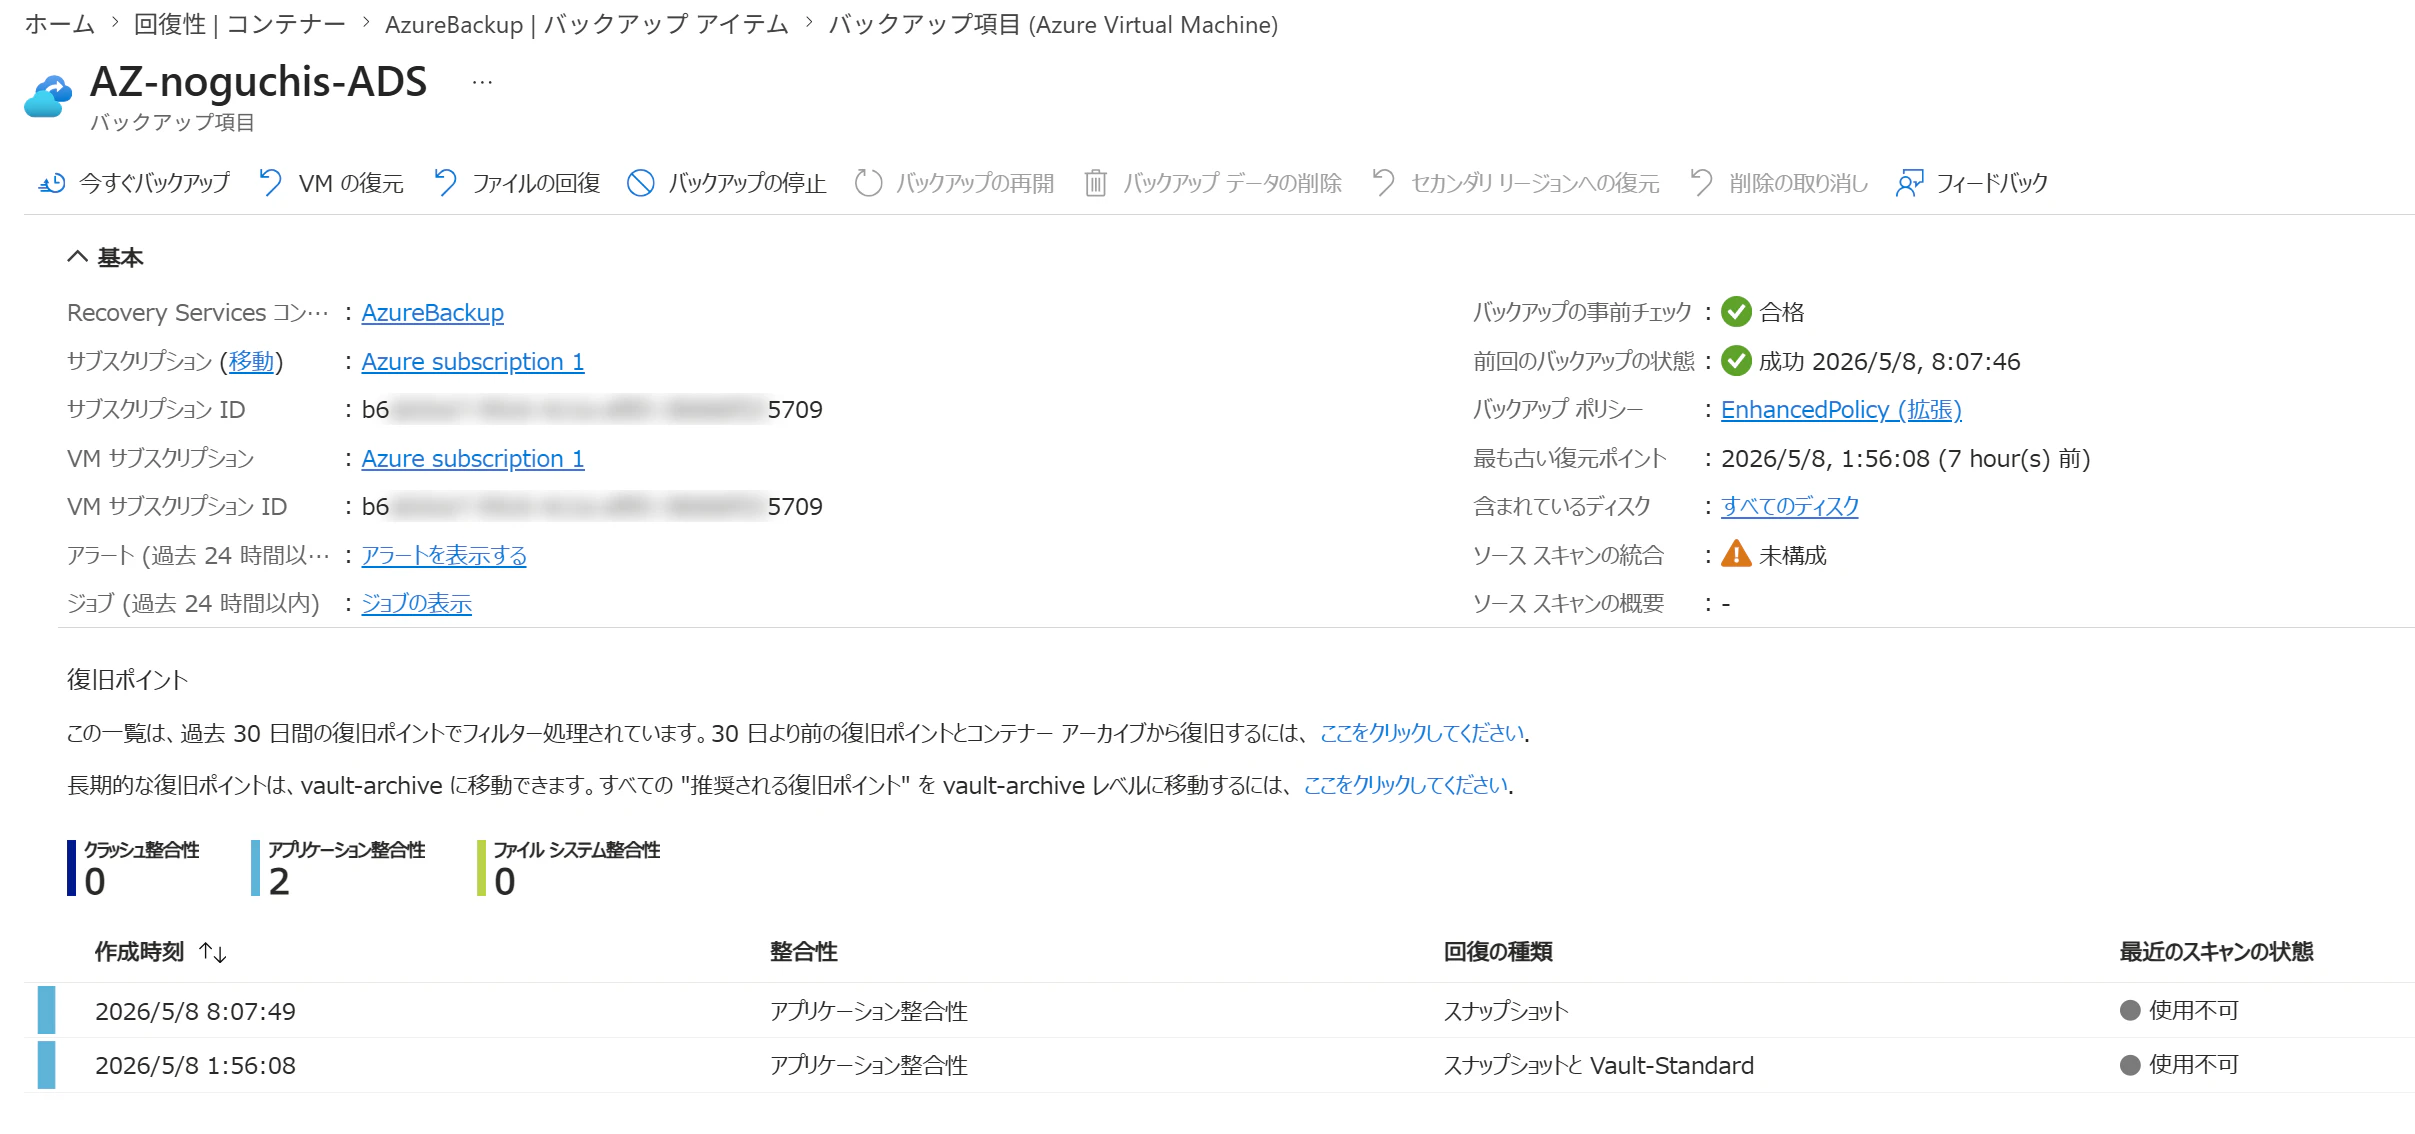Click 今すぐバックアップ toolbar button
Screen dimensions: 2415x1134
134,183
